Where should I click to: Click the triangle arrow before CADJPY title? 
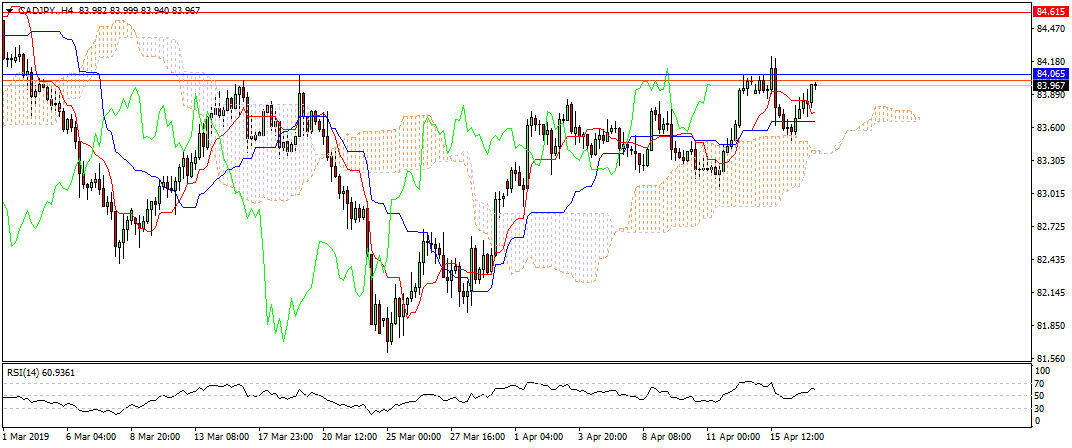pos(9,9)
